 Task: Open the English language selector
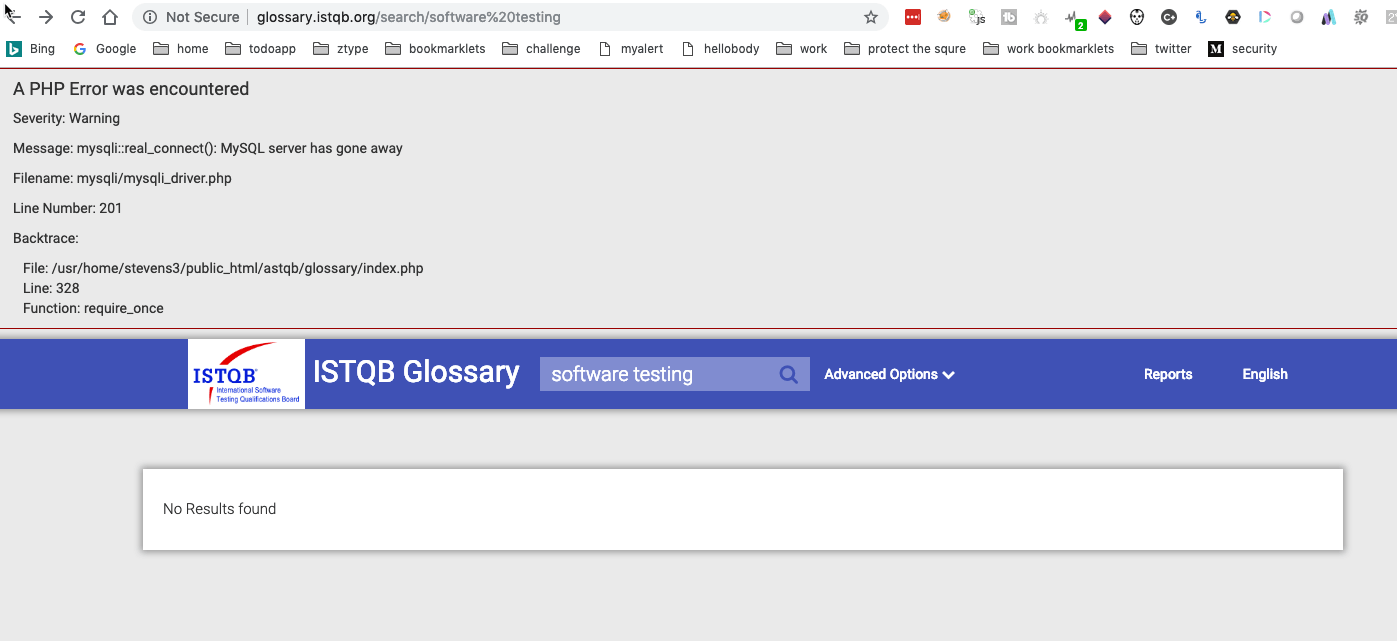[x=1264, y=374]
